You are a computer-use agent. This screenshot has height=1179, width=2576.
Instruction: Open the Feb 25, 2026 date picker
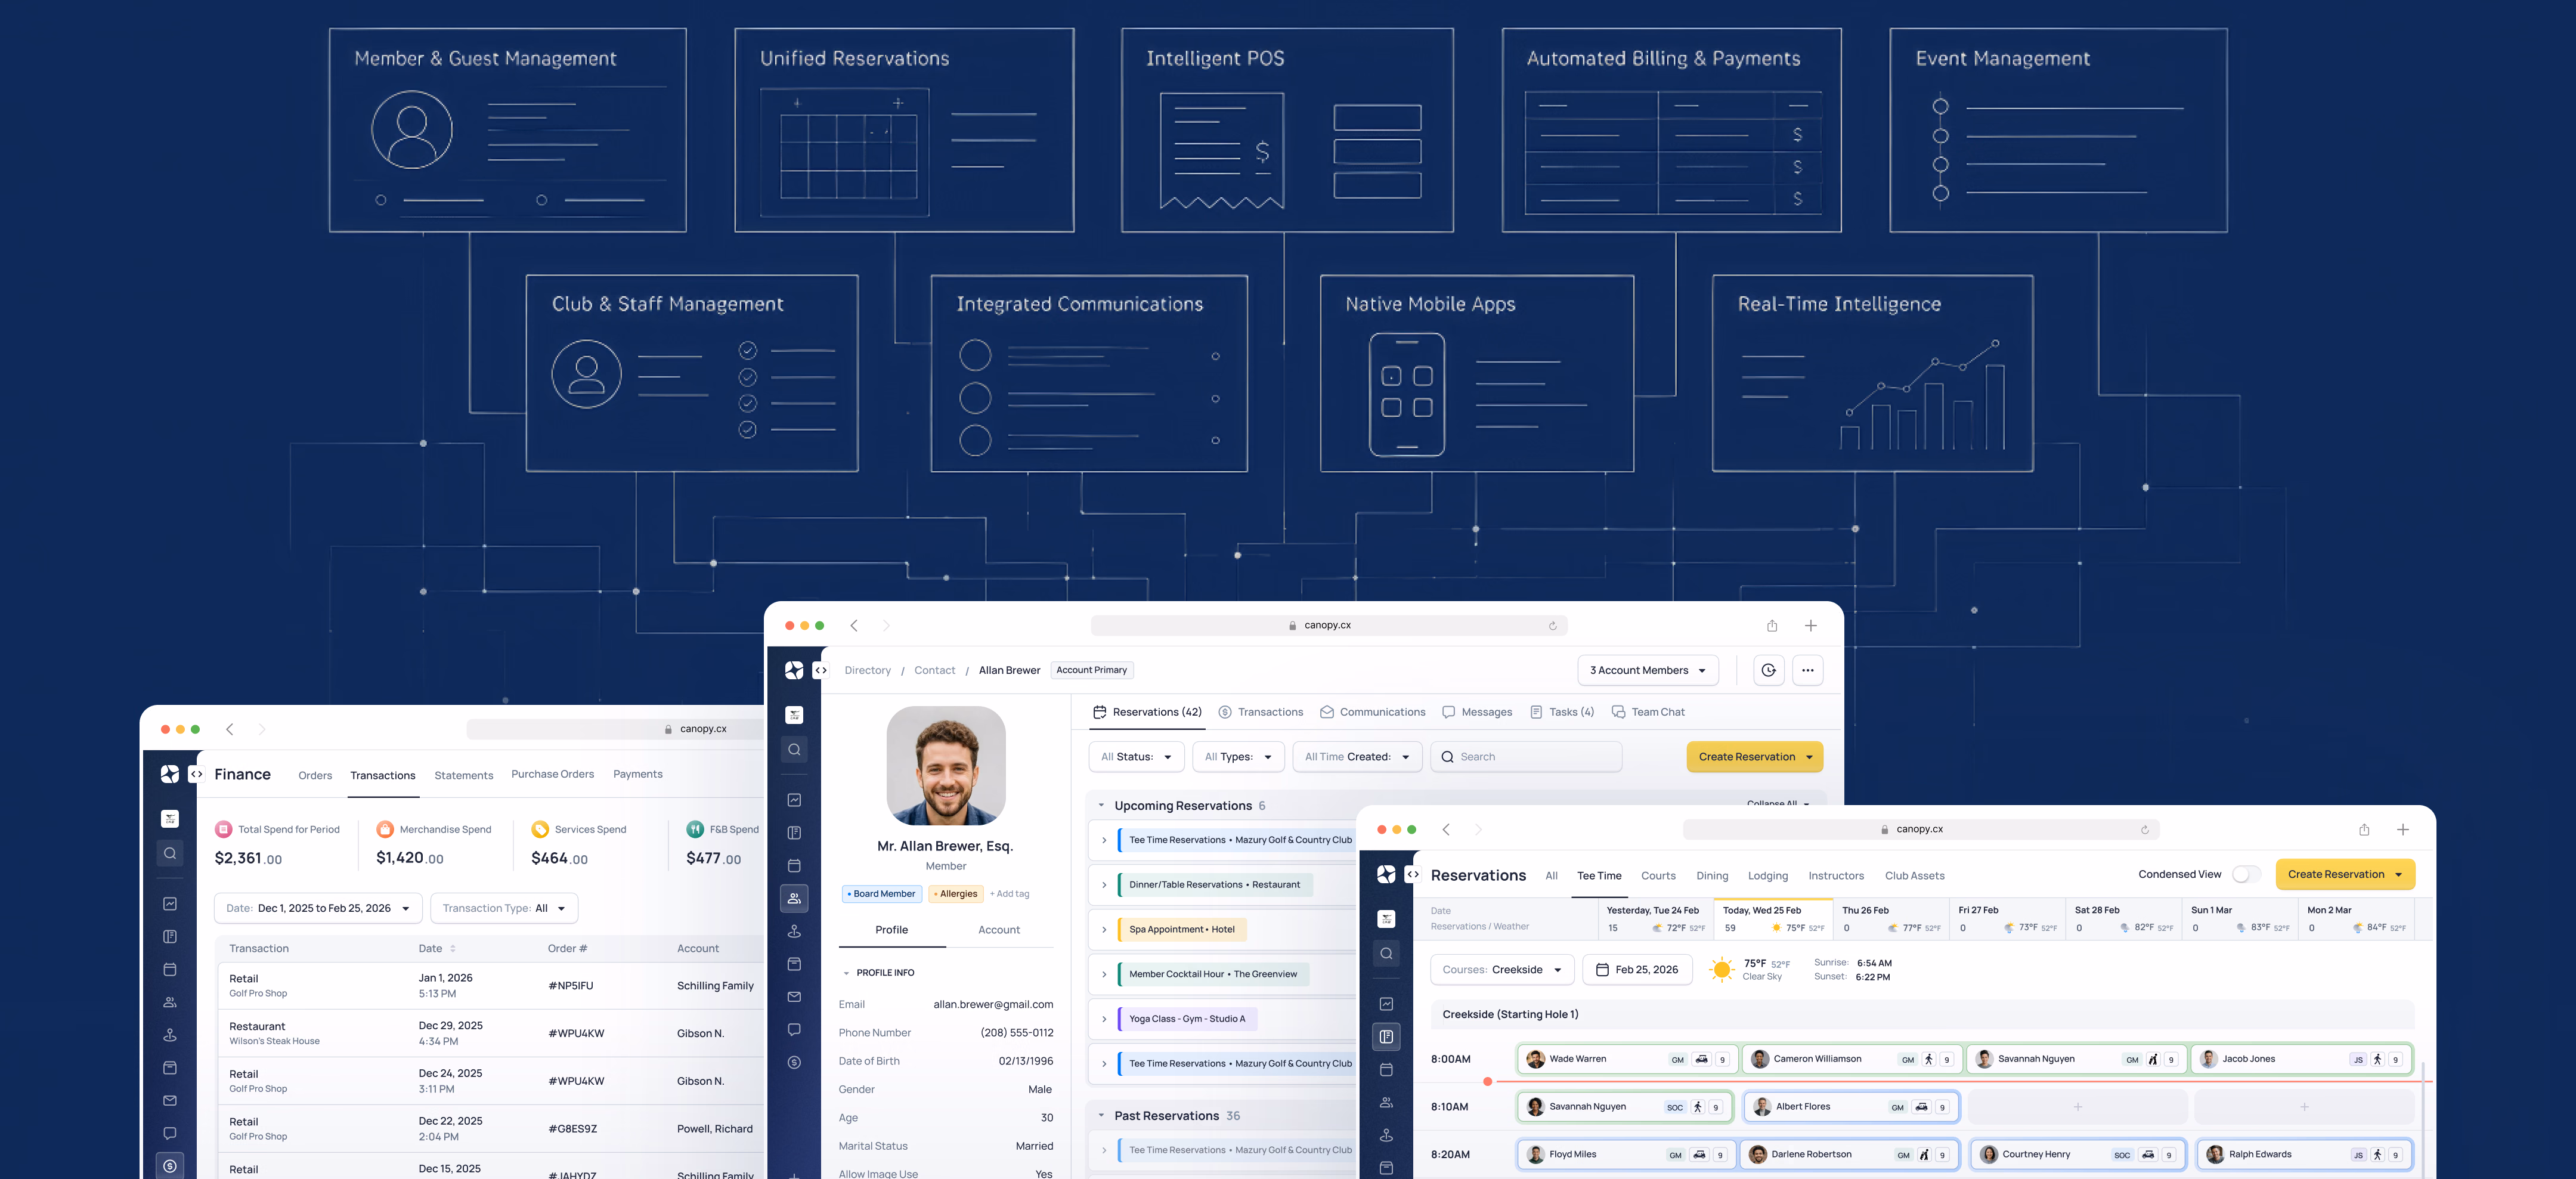[x=1637, y=969]
